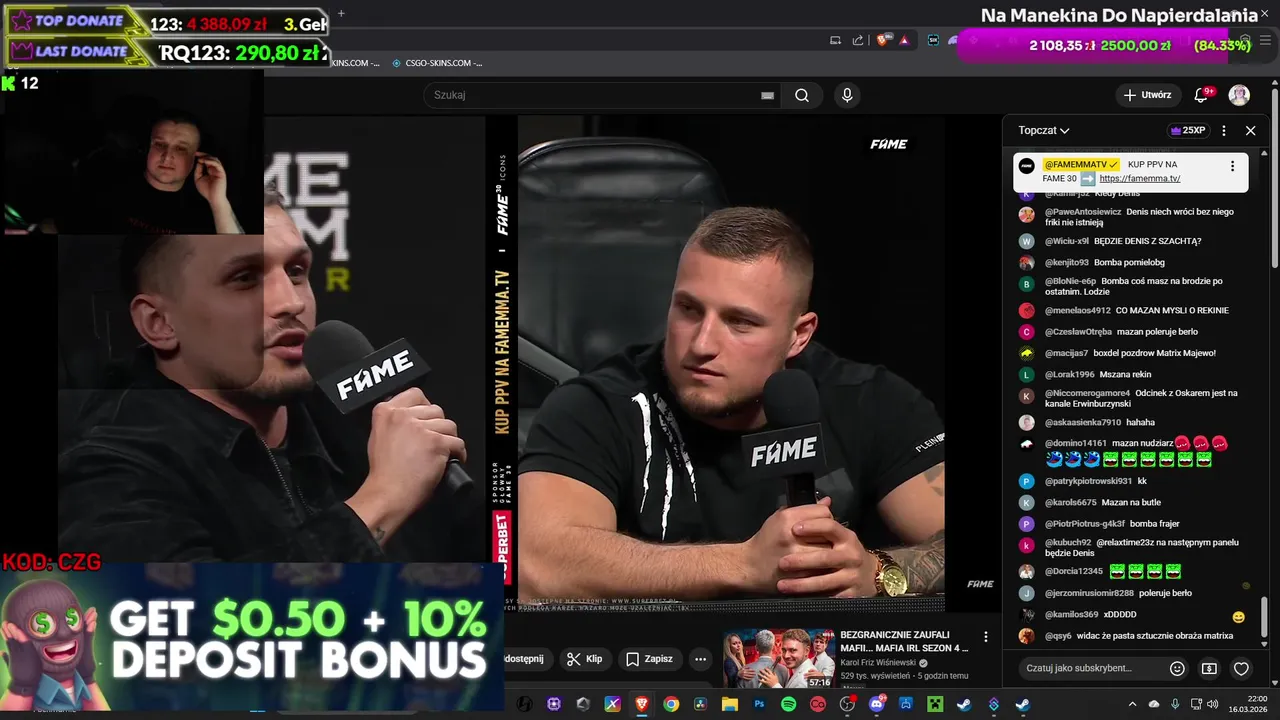Screen dimensions: 1280x720
Task: Click @qsy6 chat username
Action: click(1058, 636)
